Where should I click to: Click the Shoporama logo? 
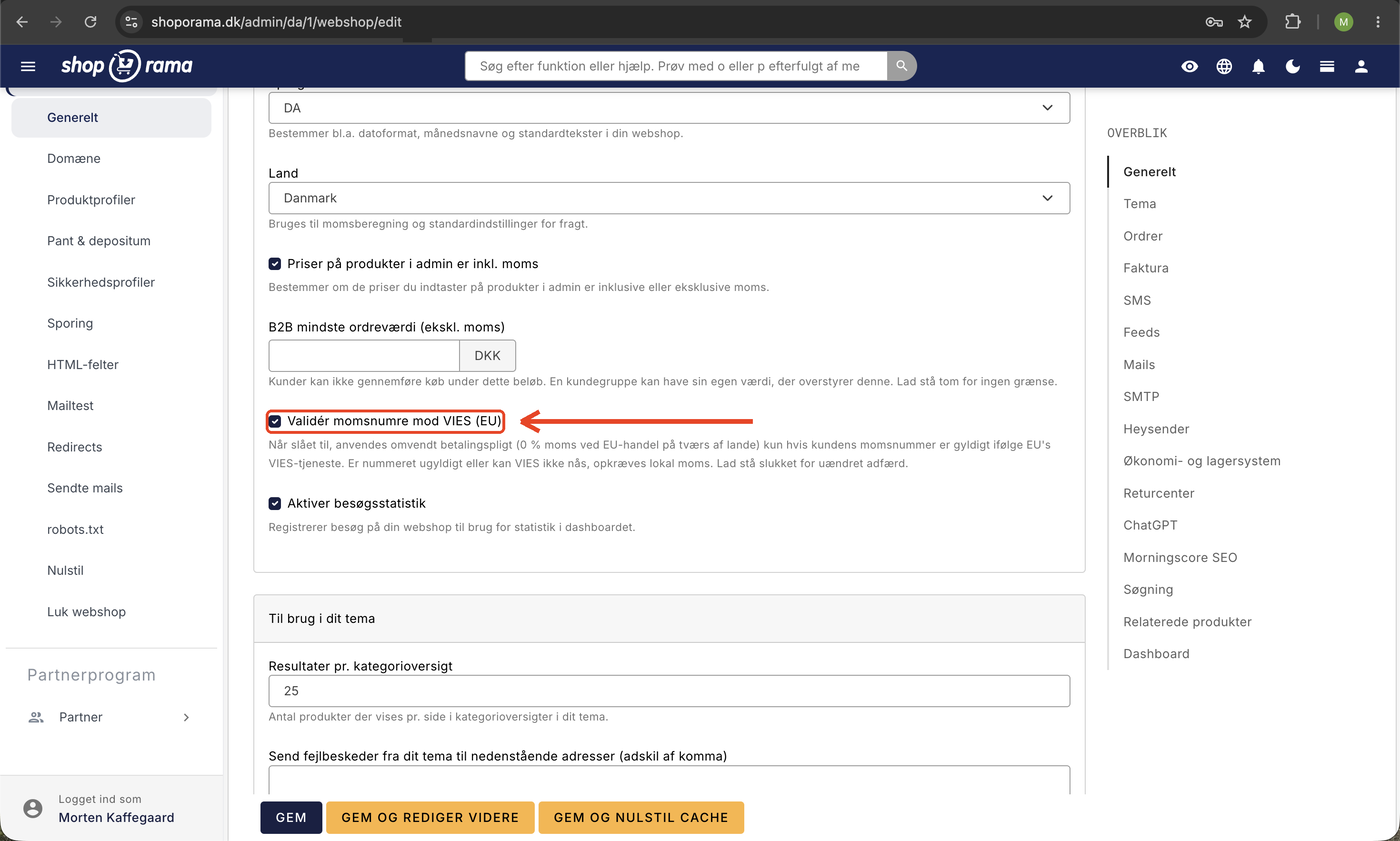click(x=126, y=66)
